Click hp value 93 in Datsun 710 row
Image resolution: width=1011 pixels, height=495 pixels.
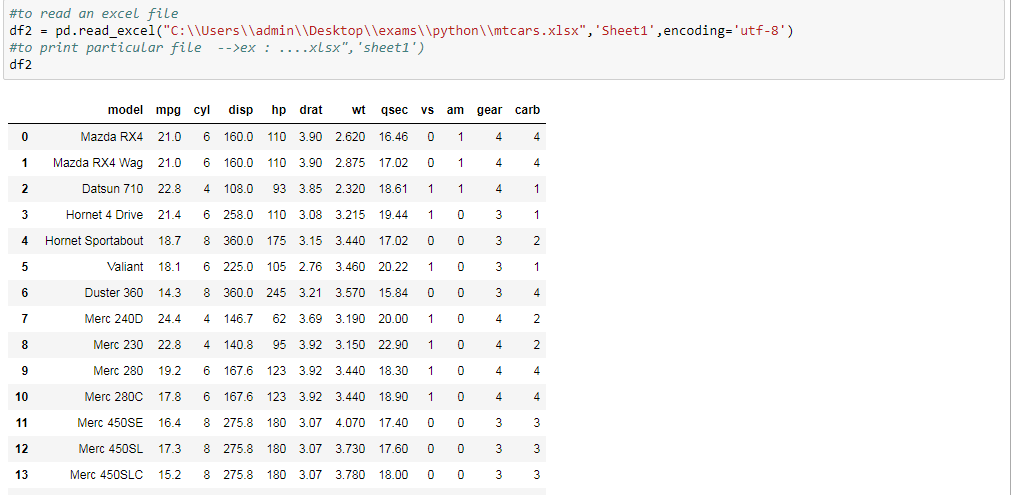279,189
